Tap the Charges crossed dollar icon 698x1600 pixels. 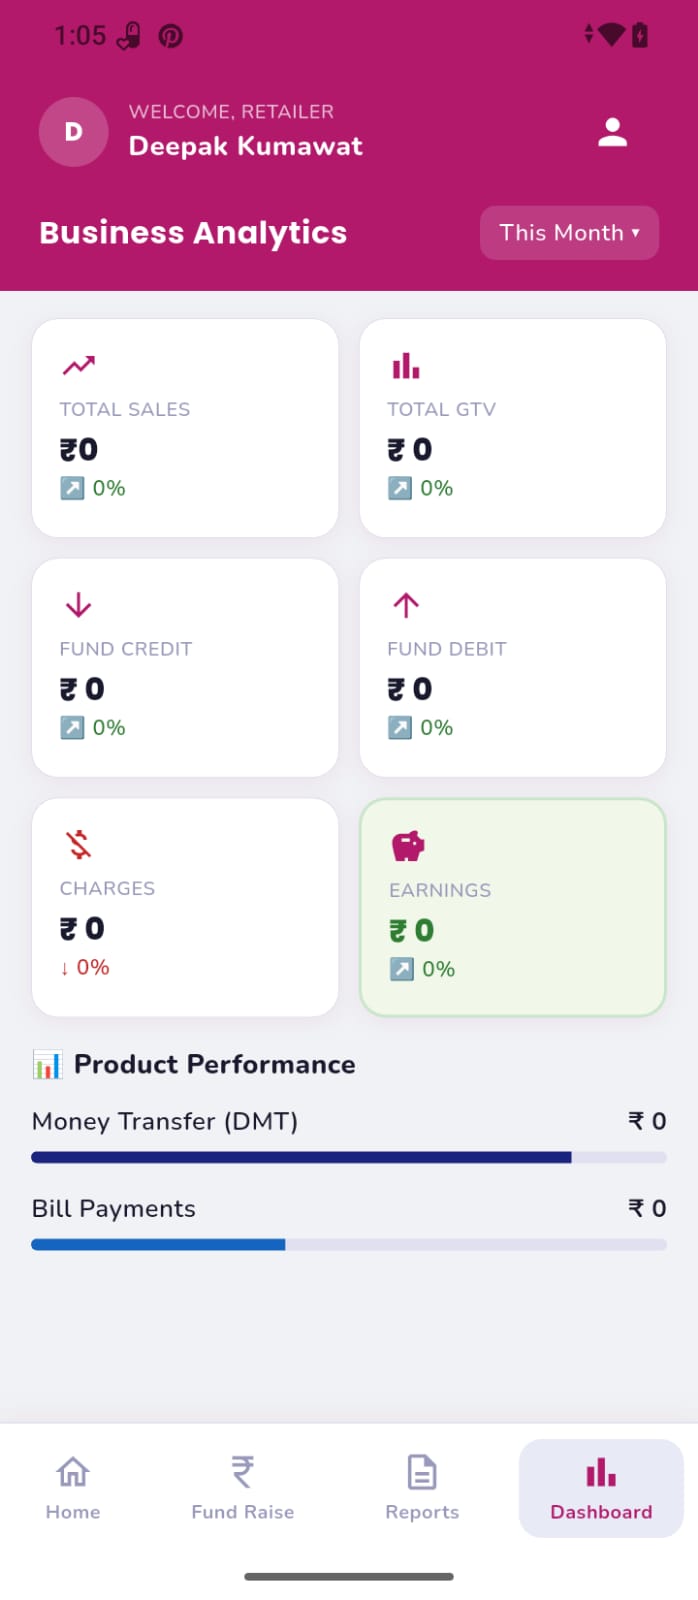(x=79, y=844)
